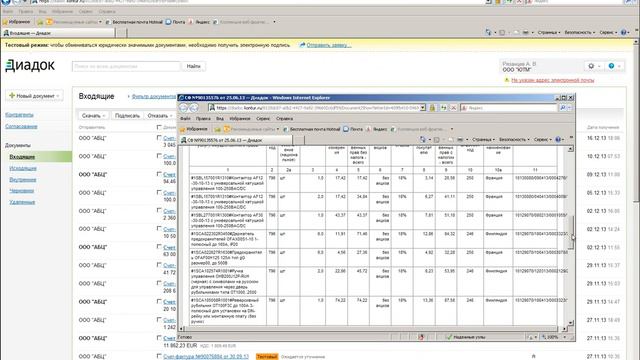Screen dimensions: 640x360
Task: Open Исходящие folder link
Action: 23,168
